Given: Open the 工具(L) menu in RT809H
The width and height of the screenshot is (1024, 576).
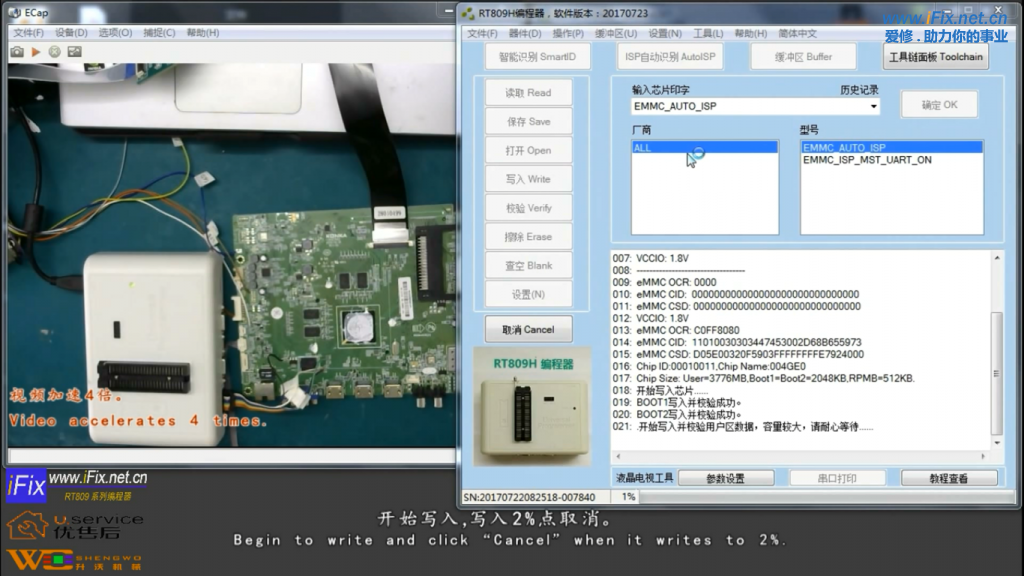Looking at the screenshot, I should (x=708, y=33).
